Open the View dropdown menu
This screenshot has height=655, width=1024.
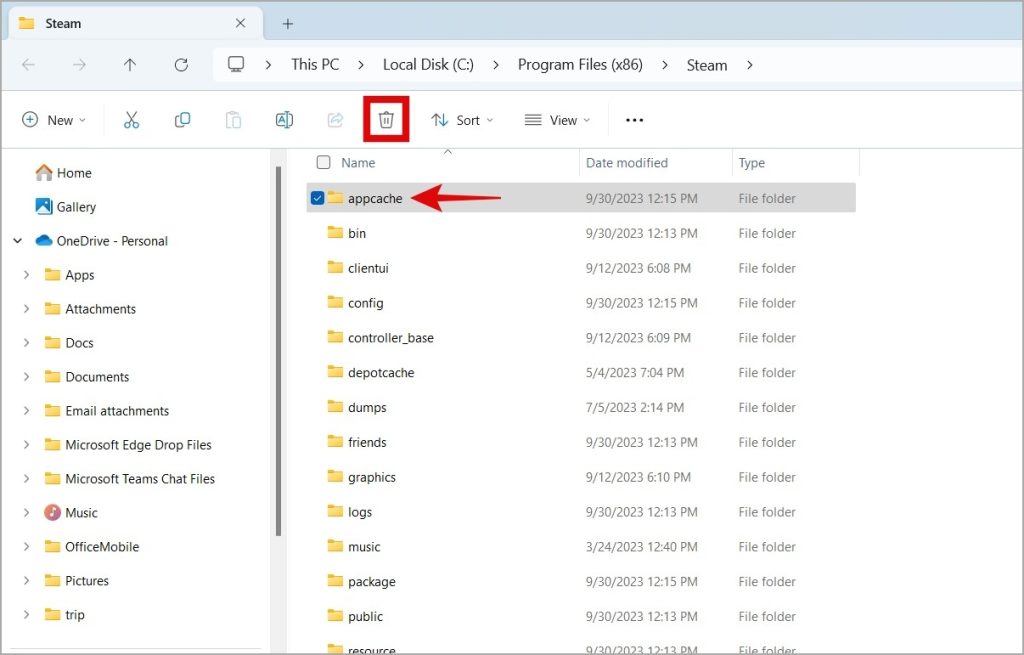click(x=557, y=120)
